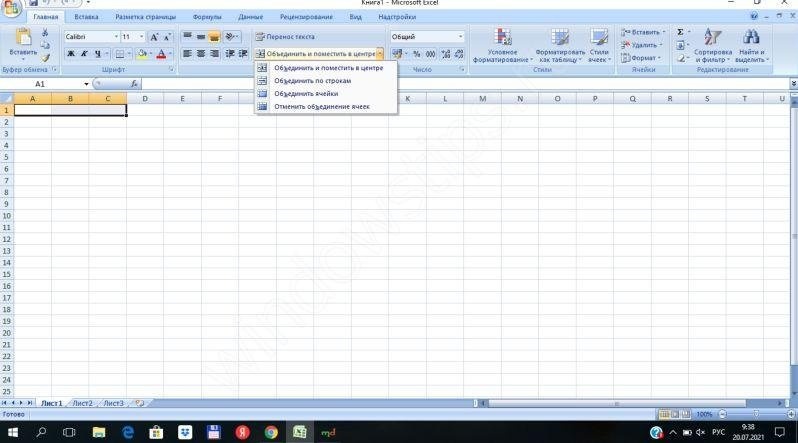Click the horizontal scrollbar track
798x443 pixels.
click(629, 403)
